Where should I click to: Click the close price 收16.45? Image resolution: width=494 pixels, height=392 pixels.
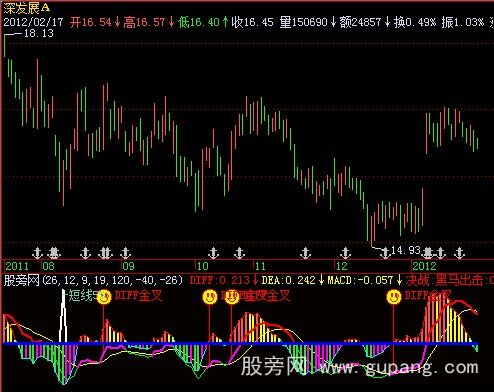tap(252, 22)
